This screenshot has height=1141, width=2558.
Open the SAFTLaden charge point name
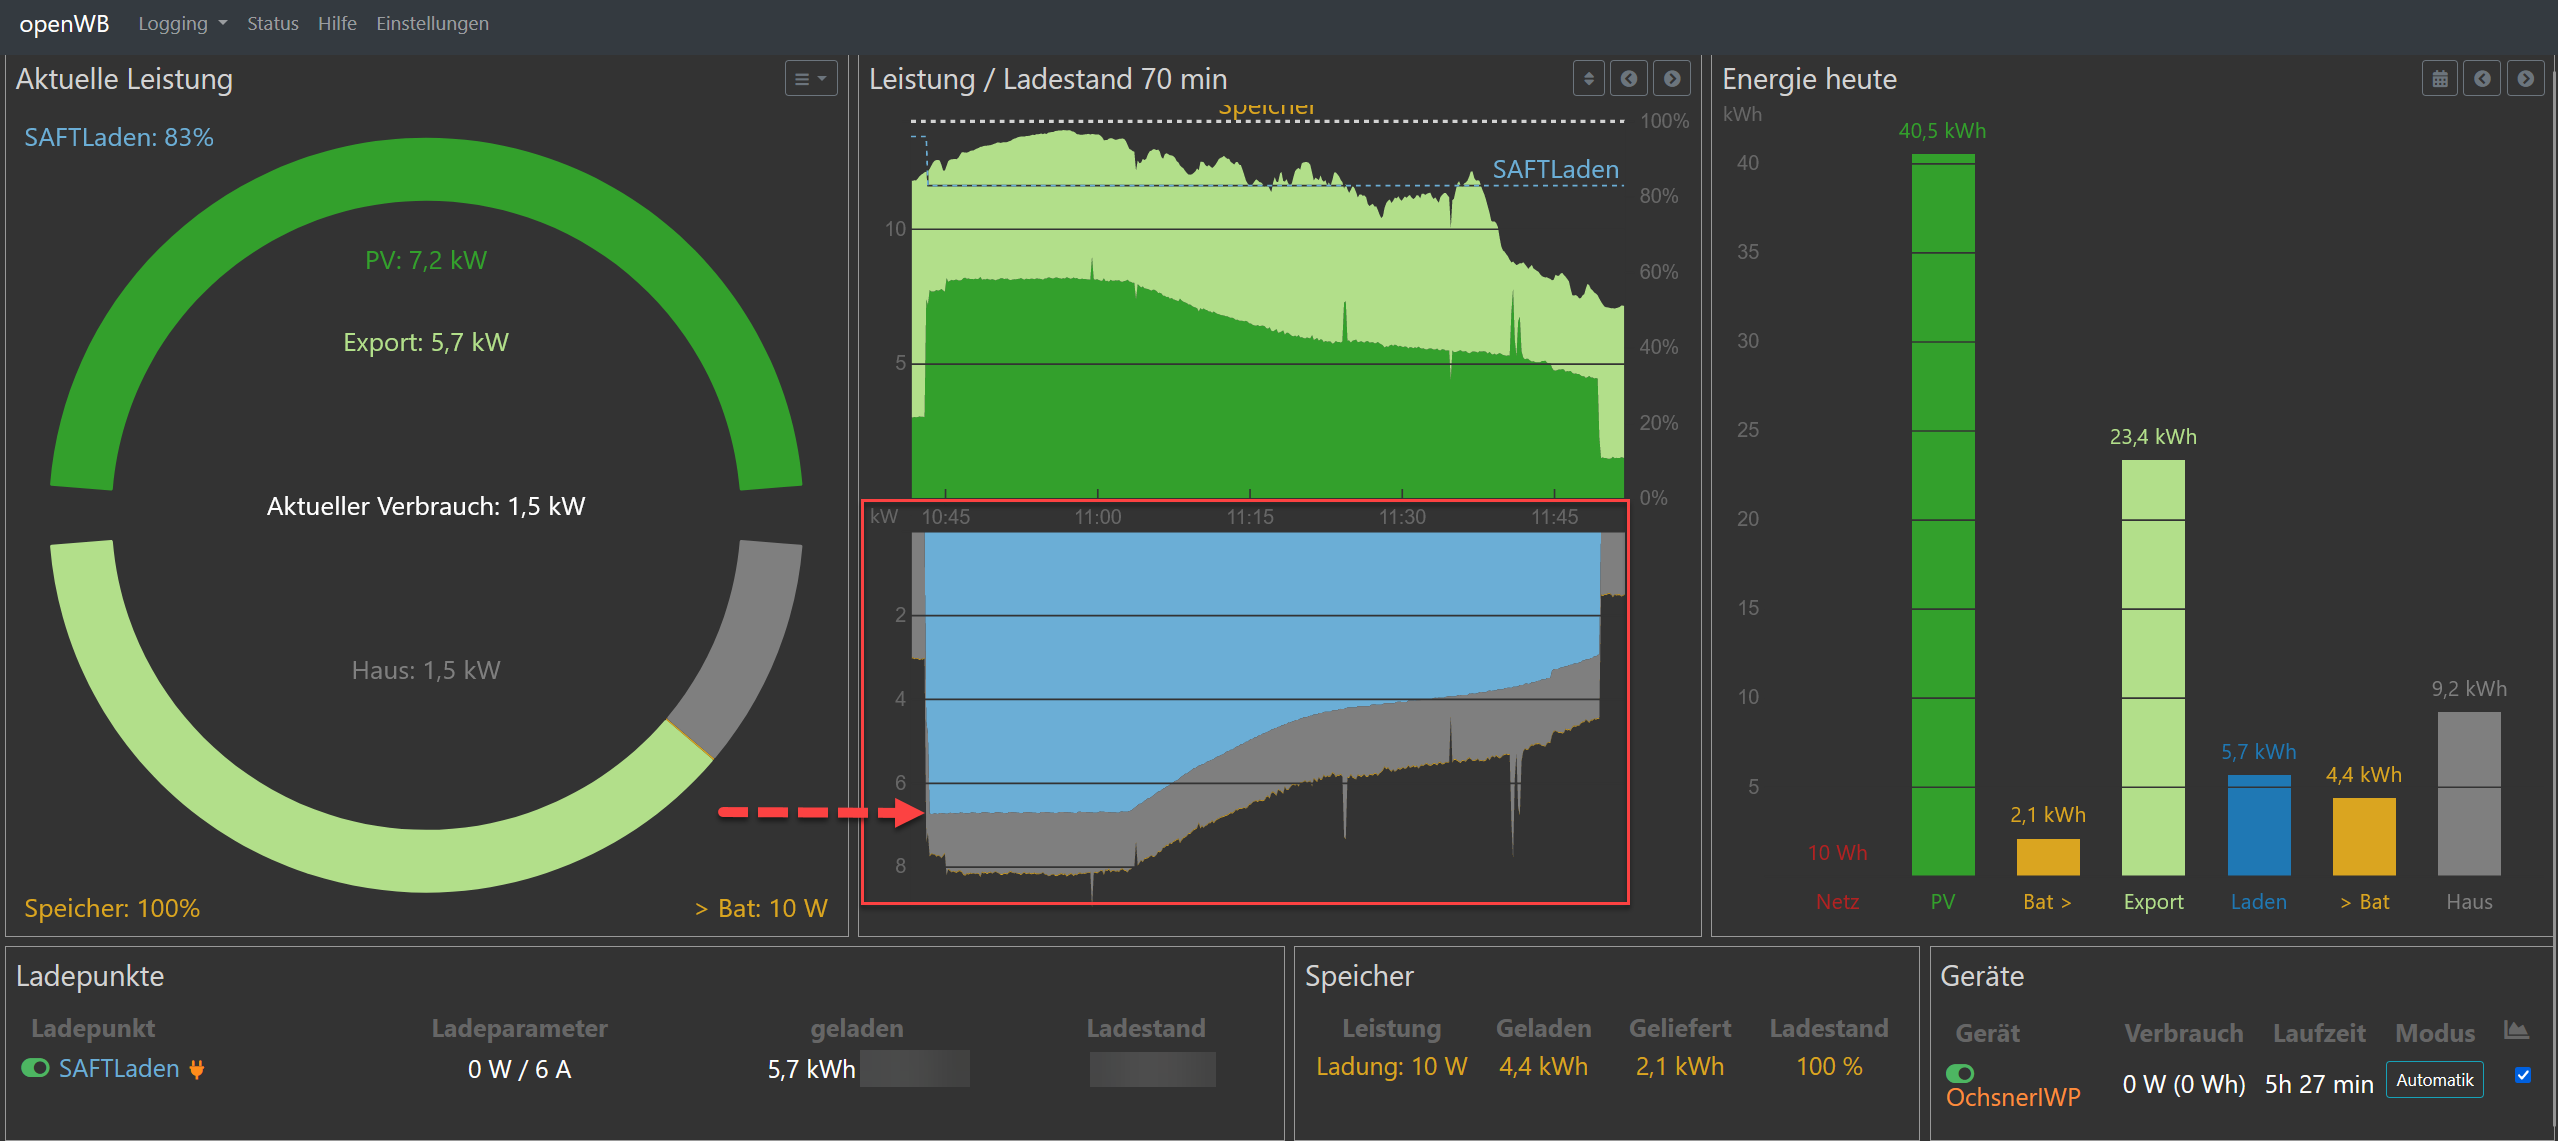tap(119, 1068)
